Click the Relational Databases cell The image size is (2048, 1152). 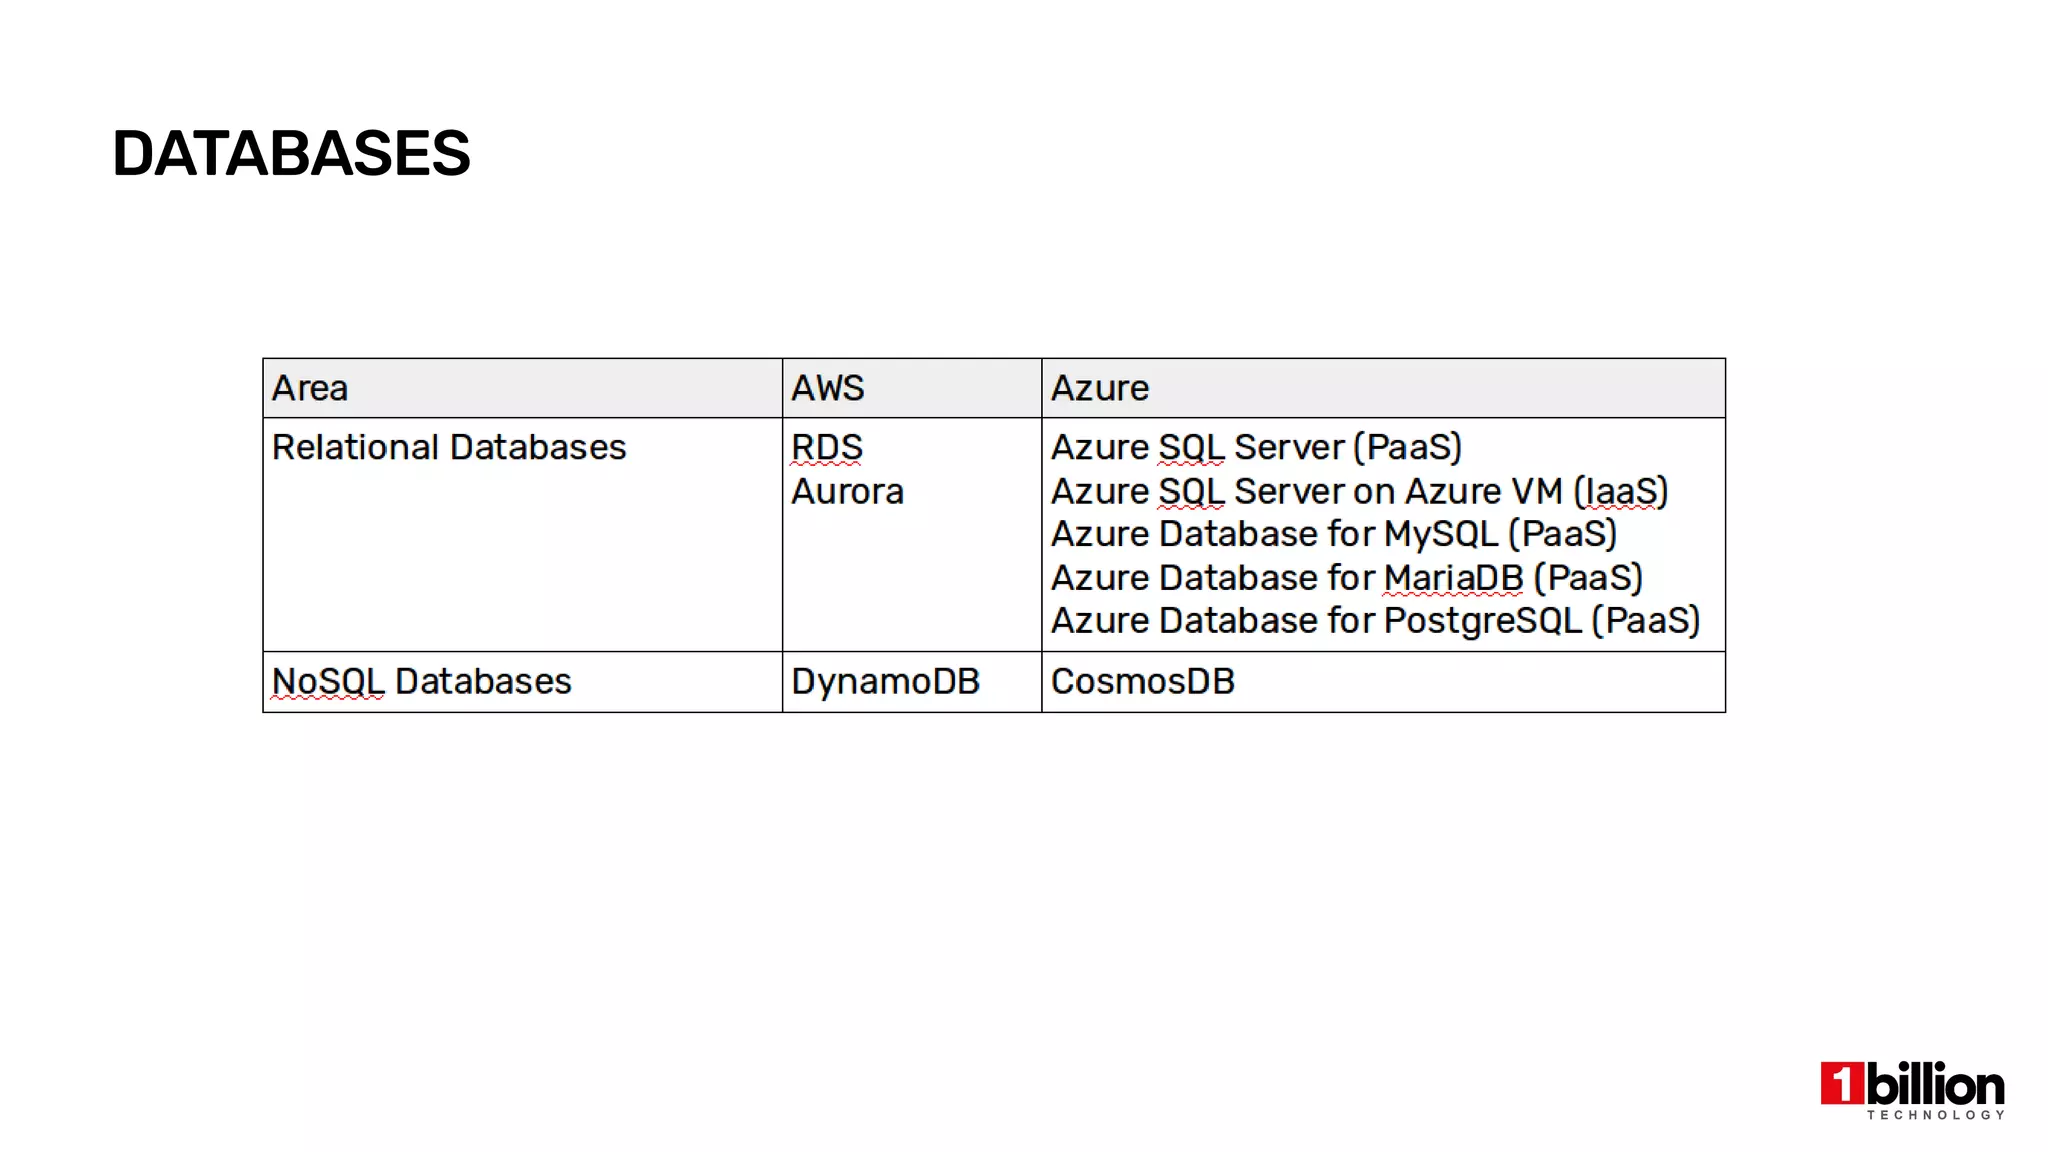point(449,447)
